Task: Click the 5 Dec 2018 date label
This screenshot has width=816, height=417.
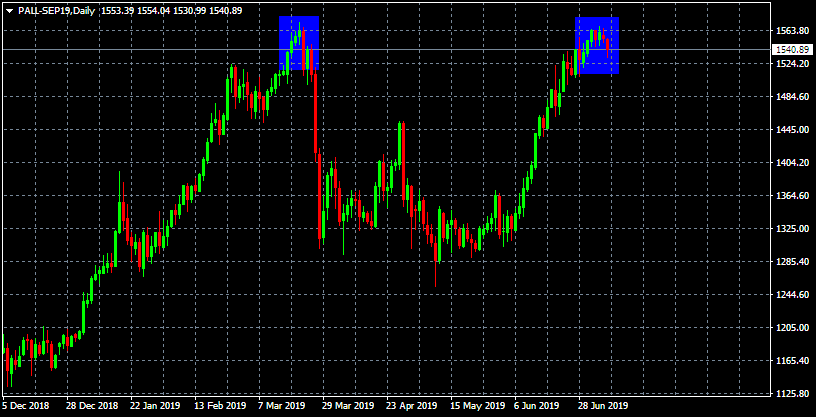Action: point(26,405)
